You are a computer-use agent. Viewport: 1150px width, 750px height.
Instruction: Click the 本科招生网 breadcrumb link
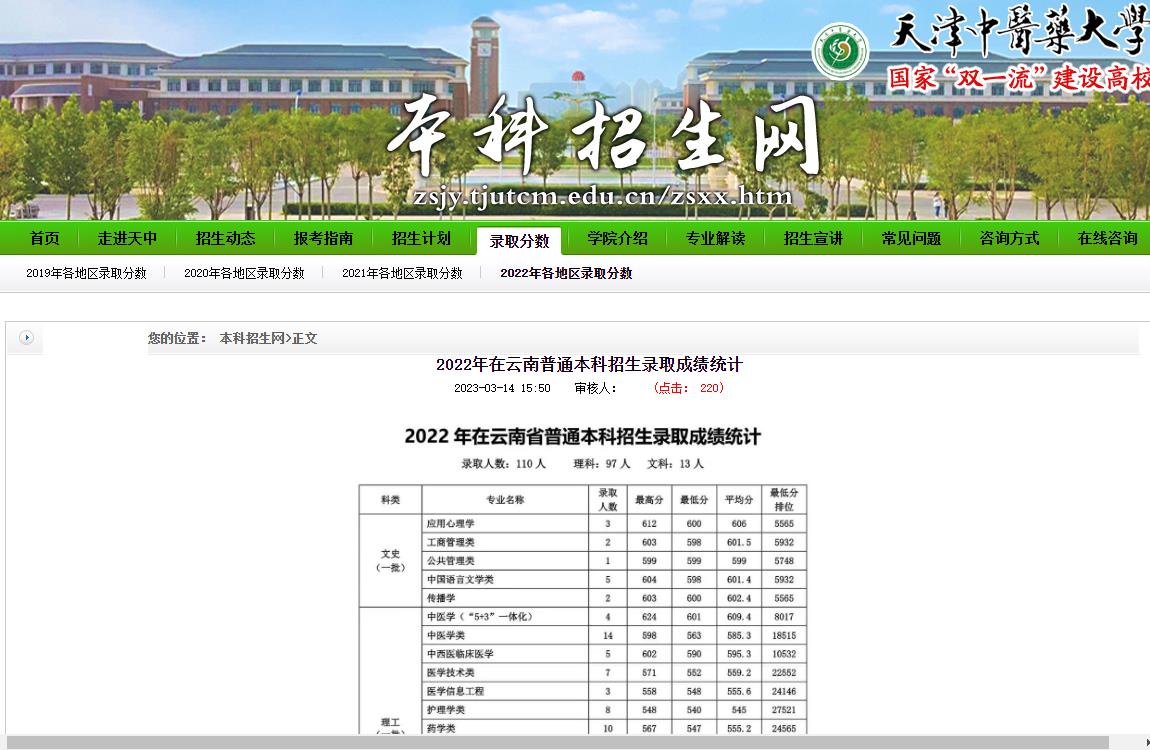click(x=252, y=338)
